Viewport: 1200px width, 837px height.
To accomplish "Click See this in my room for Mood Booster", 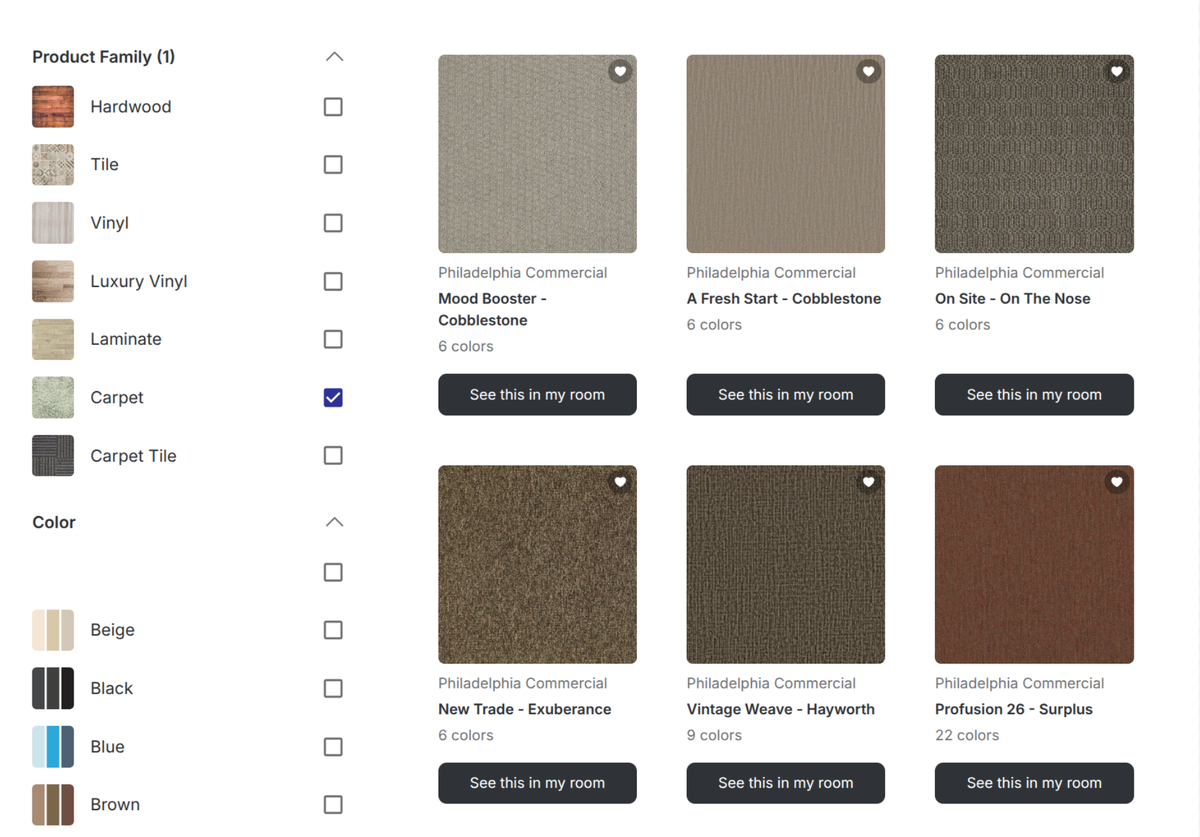I will pos(537,394).
